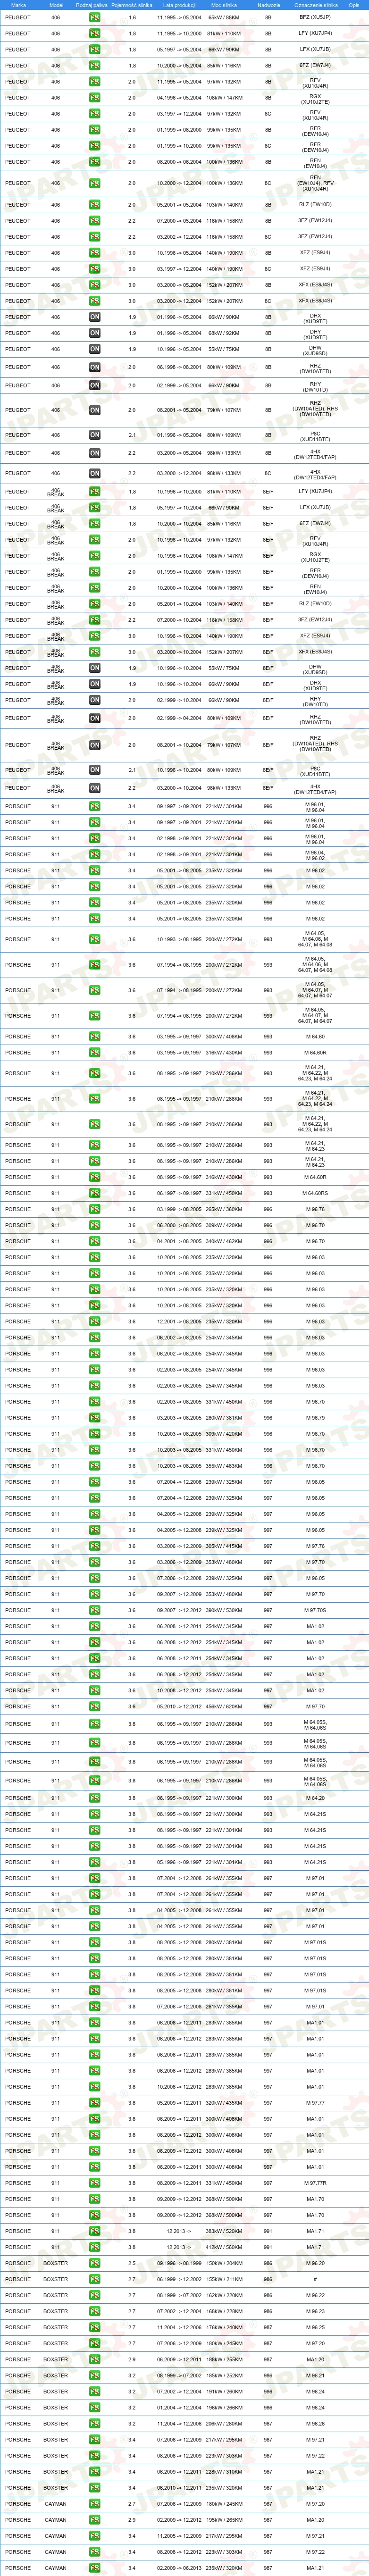Click the petrol icon for 406 BREAK 6FZ (EW7J4)
The width and height of the screenshot is (369, 2576).
click(95, 524)
